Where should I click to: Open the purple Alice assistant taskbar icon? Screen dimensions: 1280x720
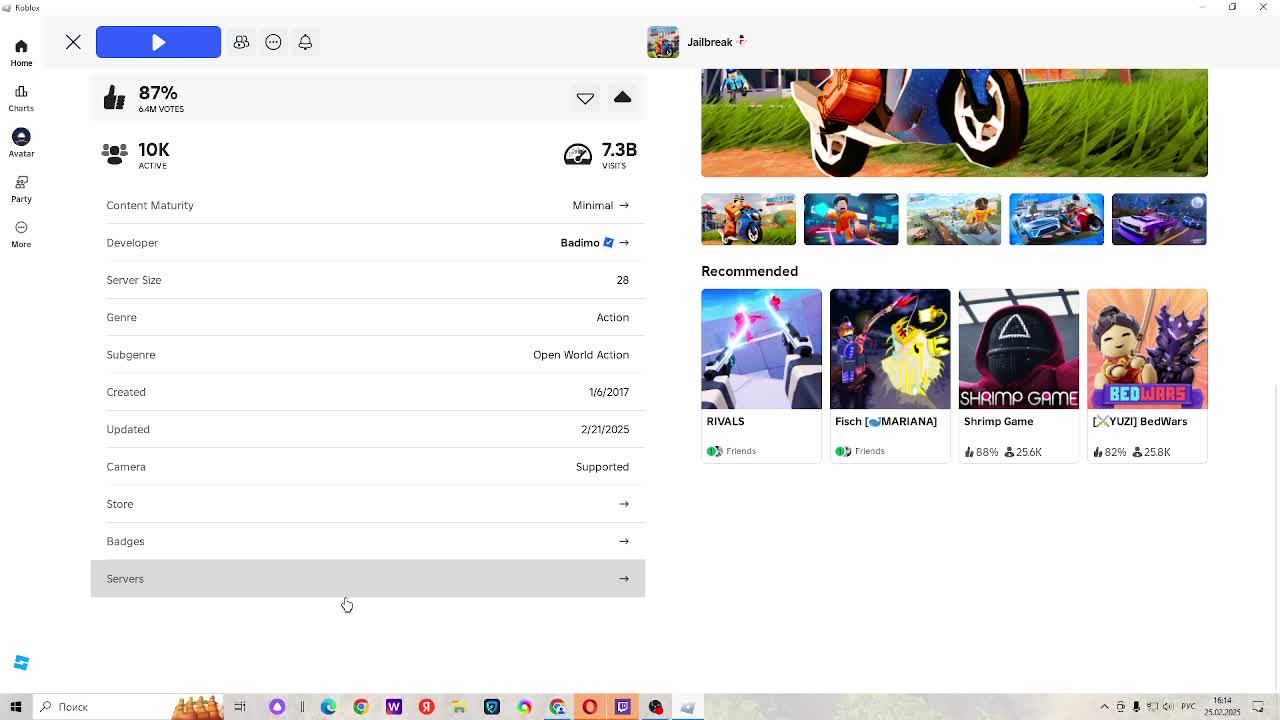tap(277, 707)
